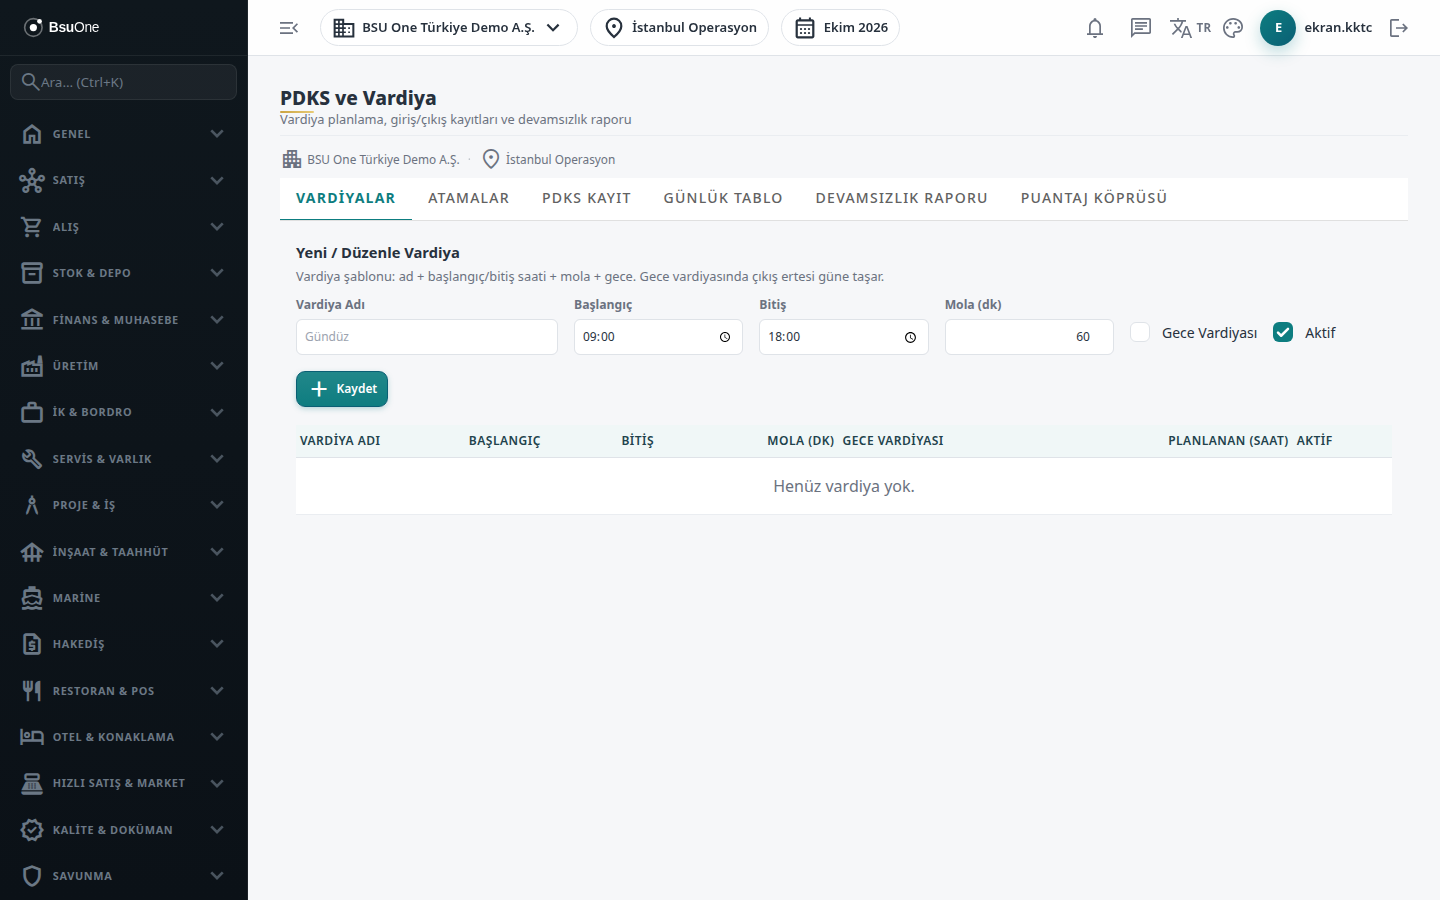Viewport: 1440px width, 900px height.
Task: Open the theme palette icon
Action: click(1233, 28)
